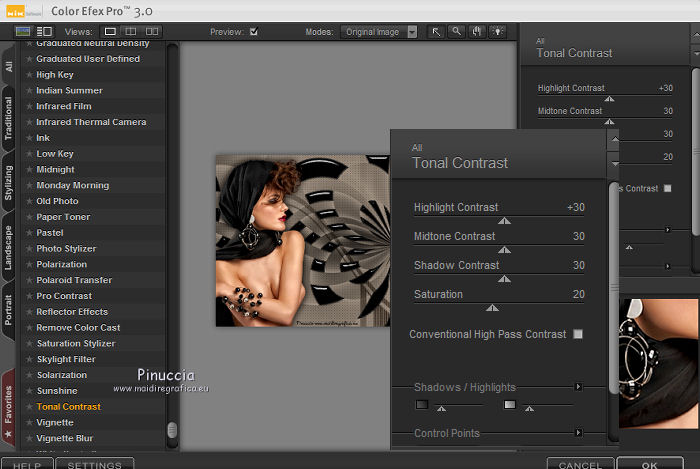The image size is (700, 469).
Task: Select the Infrared Thermal Camera filter
Action: click(91, 122)
